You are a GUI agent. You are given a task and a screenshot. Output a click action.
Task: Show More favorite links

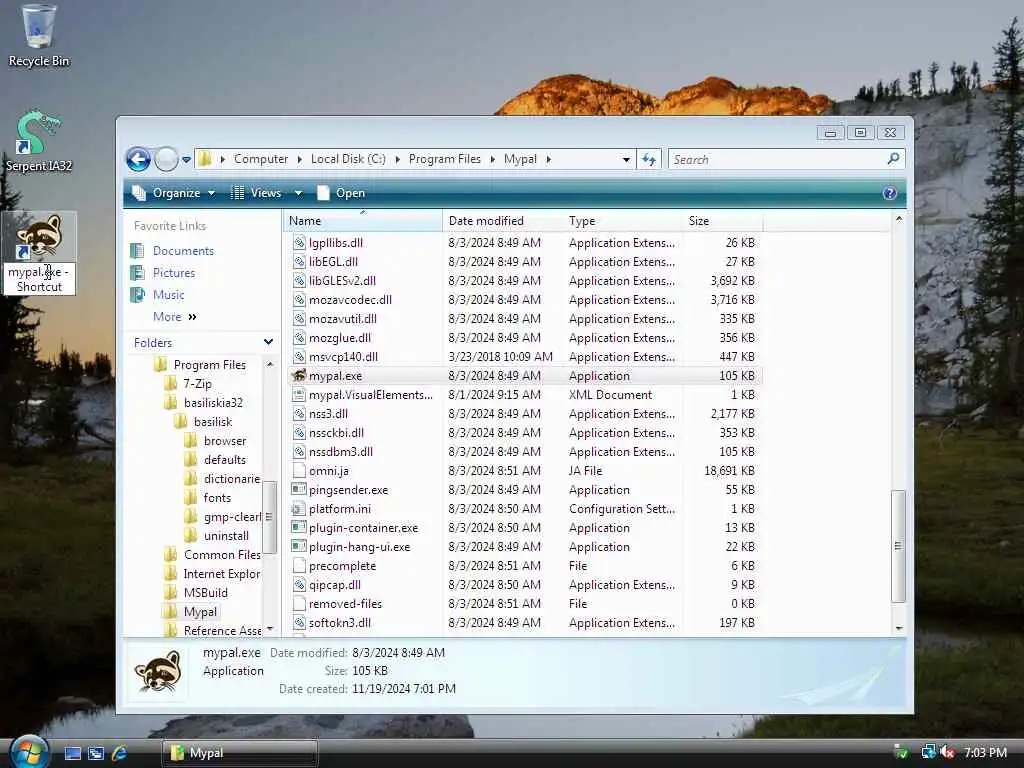(x=174, y=317)
